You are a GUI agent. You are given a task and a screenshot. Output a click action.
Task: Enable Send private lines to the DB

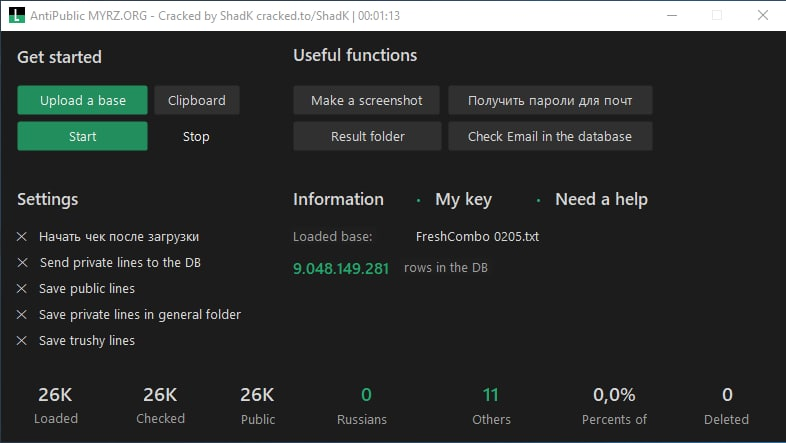pos(23,263)
